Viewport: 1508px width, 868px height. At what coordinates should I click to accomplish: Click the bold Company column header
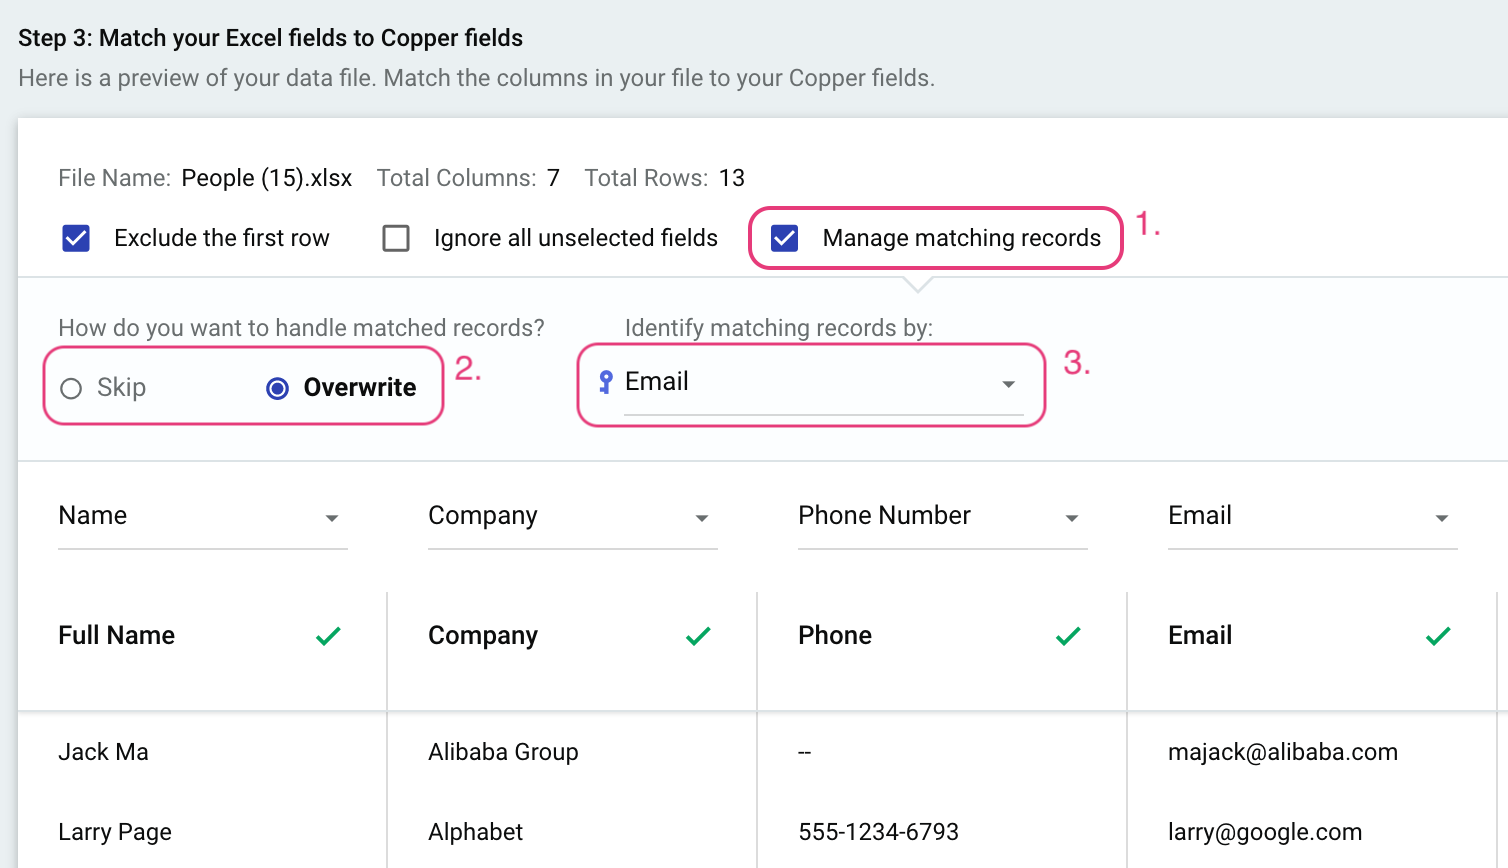coord(483,636)
